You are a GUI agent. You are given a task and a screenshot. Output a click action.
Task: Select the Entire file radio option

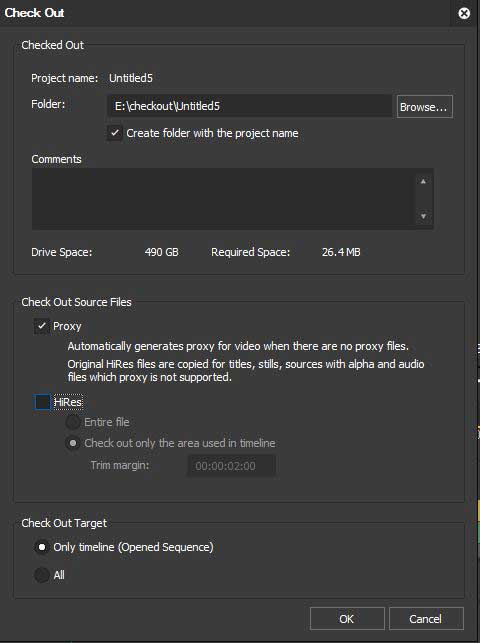pos(73,422)
